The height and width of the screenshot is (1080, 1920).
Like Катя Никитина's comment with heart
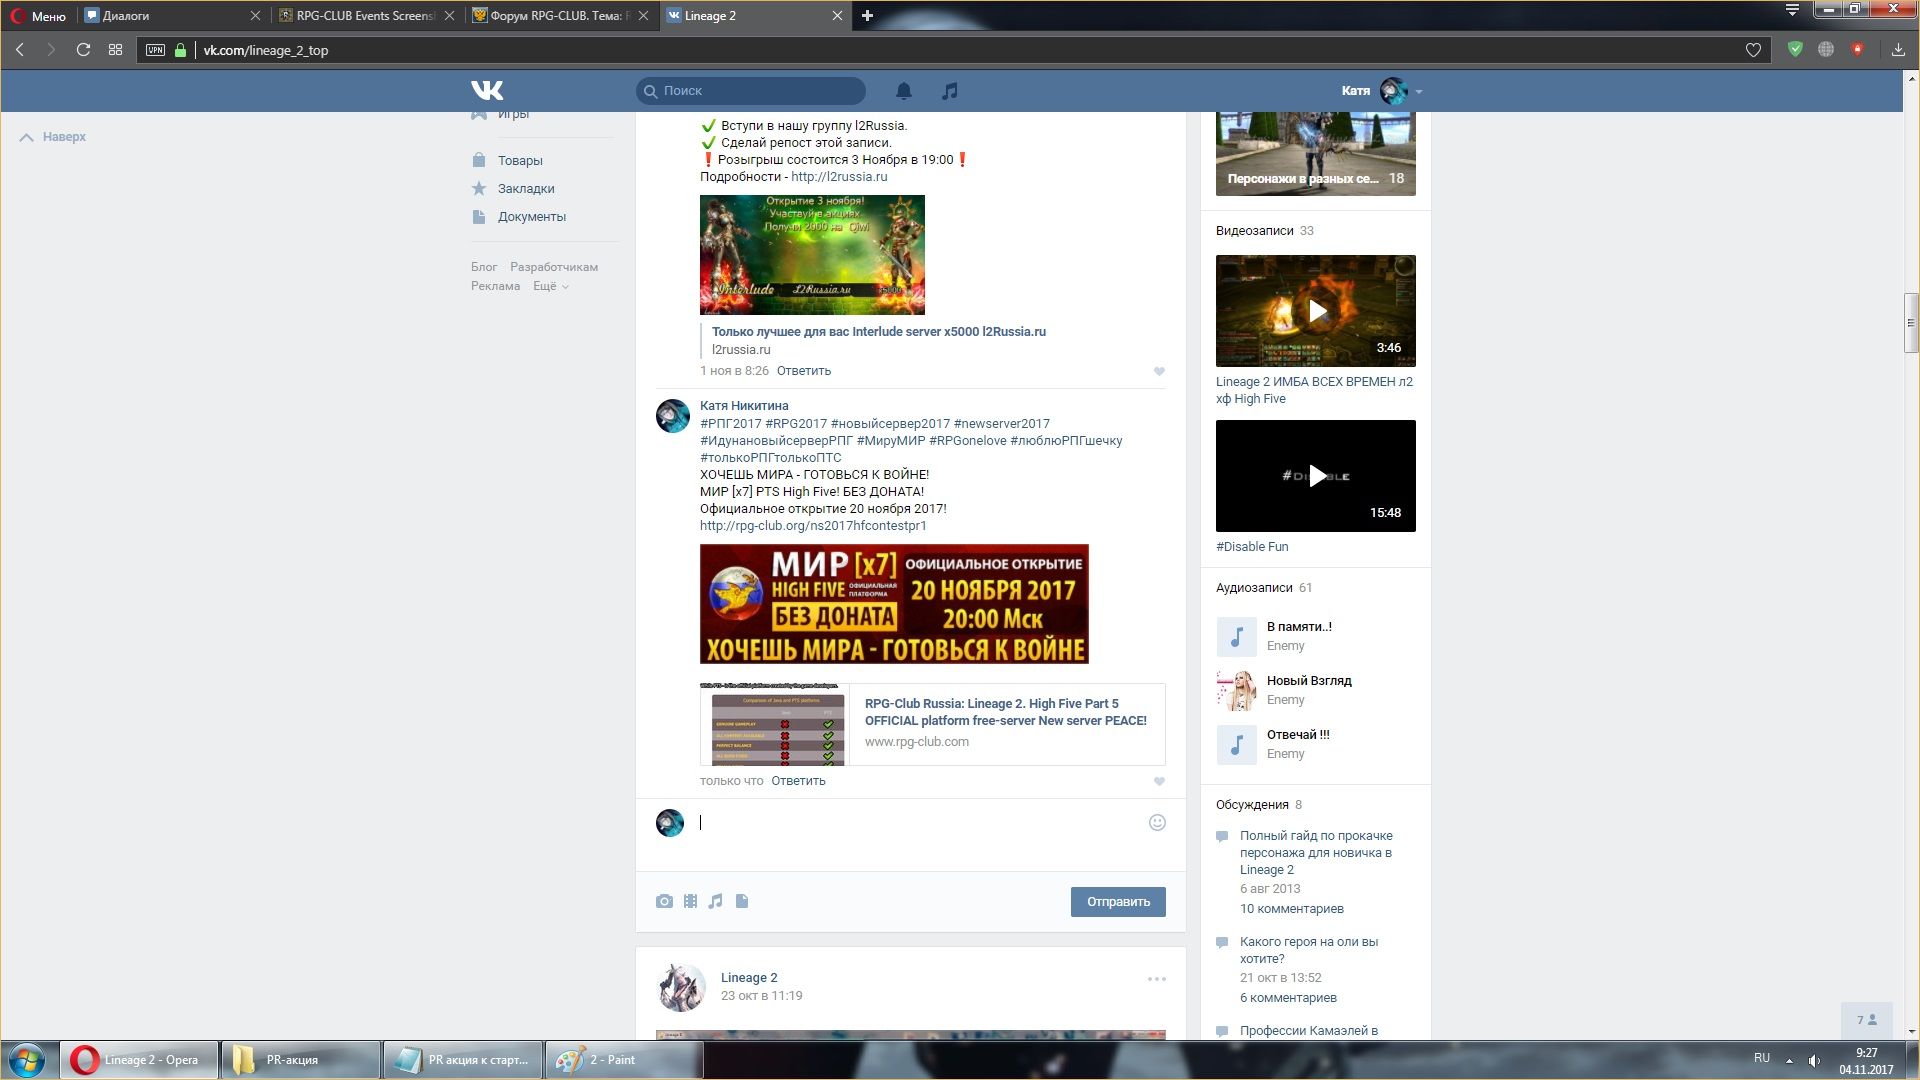1159,781
